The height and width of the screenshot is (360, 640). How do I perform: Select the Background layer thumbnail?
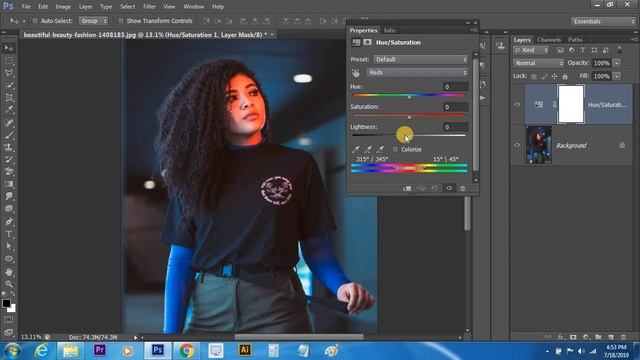point(539,145)
